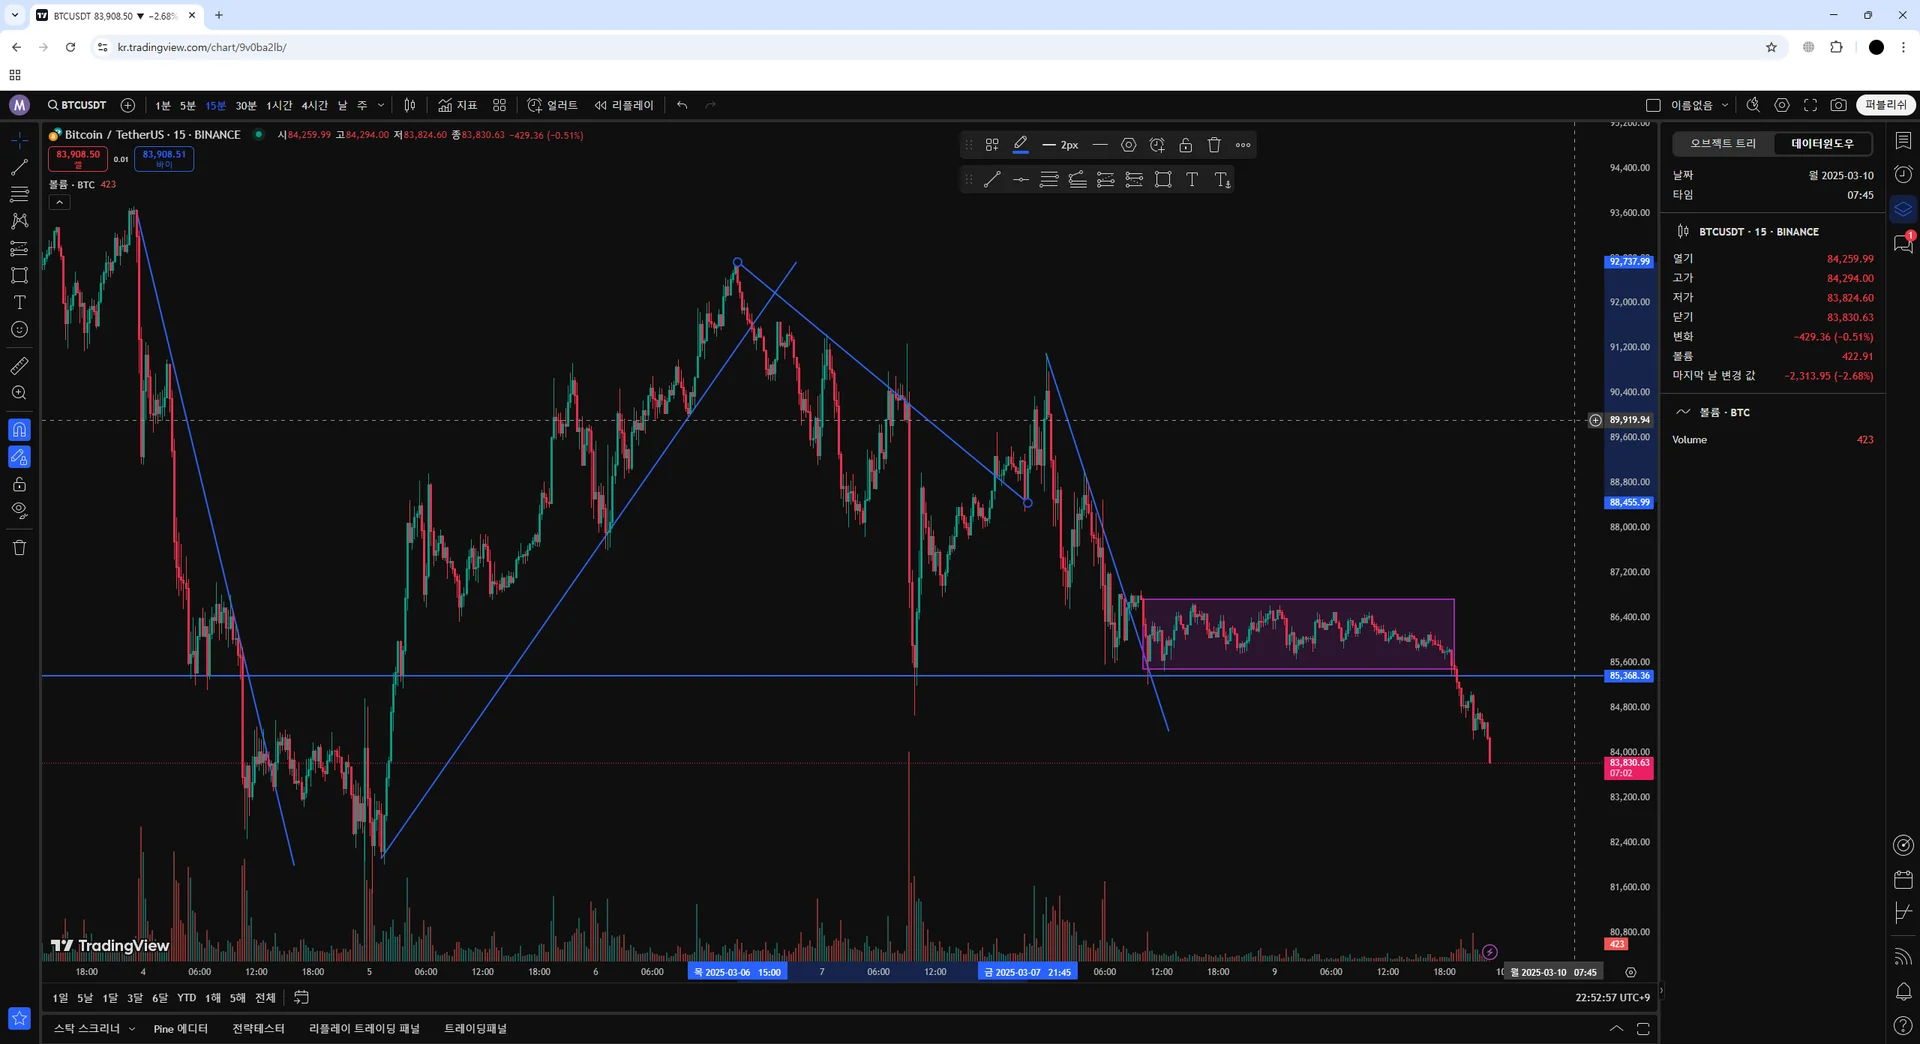Toggle the stay-in-drawing-mode pencil lock
Viewport: 1920px width, 1044px height.
19,457
